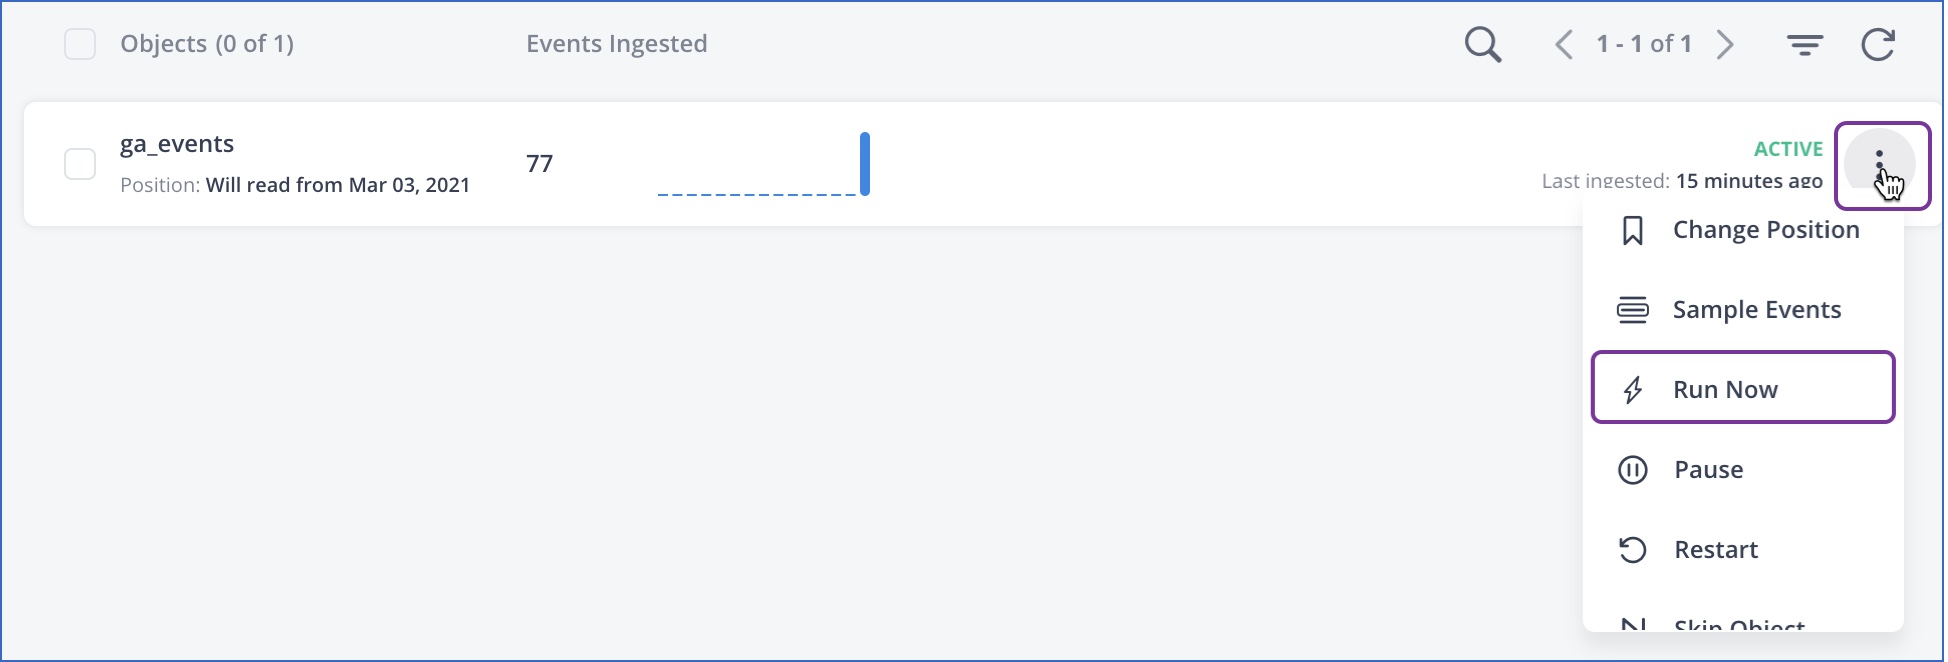Select Sample Events from the menu
The height and width of the screenshot is (662, 1948).
tap(1756, 310)
